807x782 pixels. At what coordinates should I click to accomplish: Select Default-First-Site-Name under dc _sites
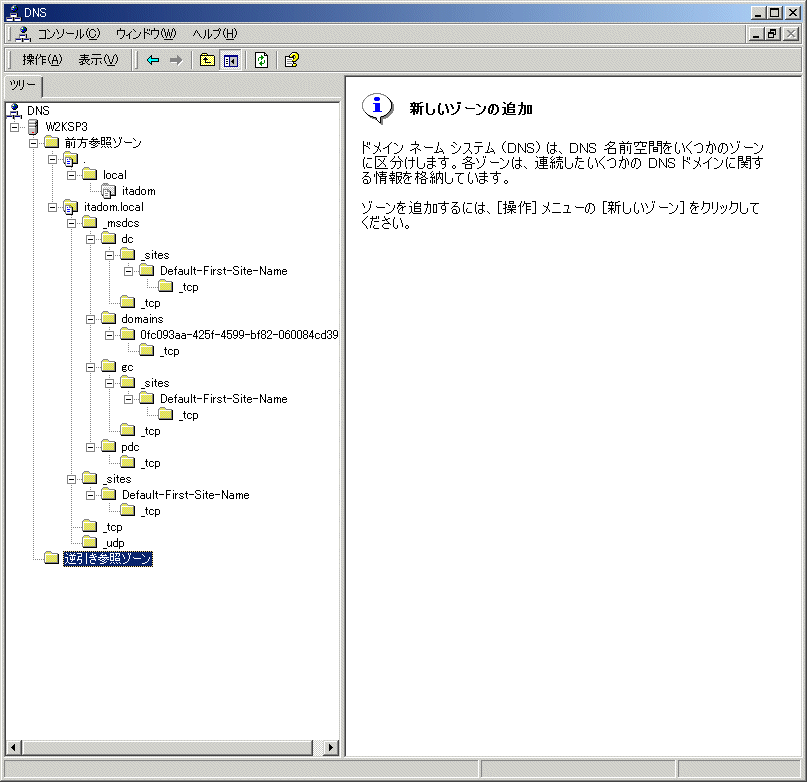tap(223, 271)
